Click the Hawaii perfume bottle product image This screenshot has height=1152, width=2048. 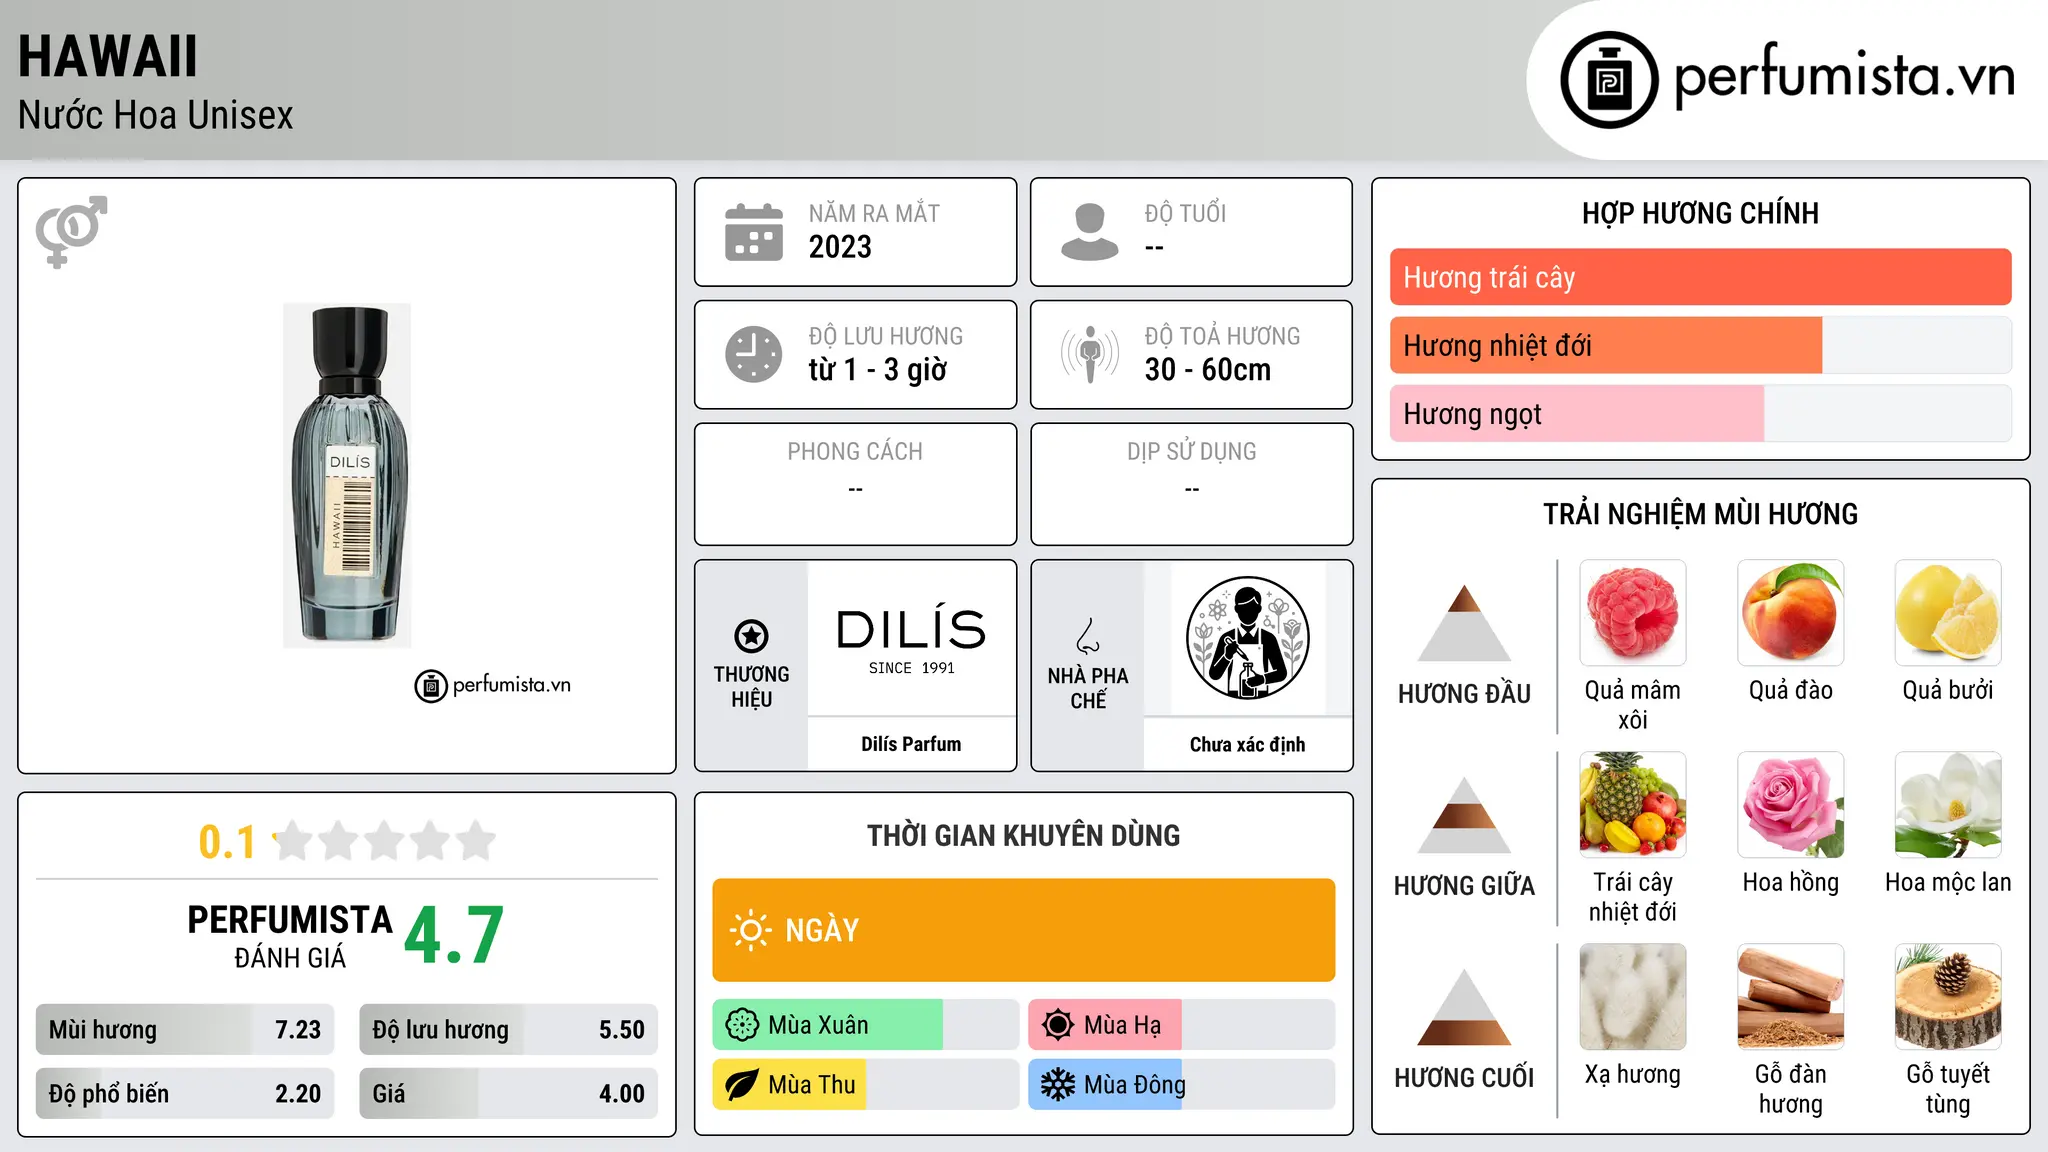coord(347,475)
